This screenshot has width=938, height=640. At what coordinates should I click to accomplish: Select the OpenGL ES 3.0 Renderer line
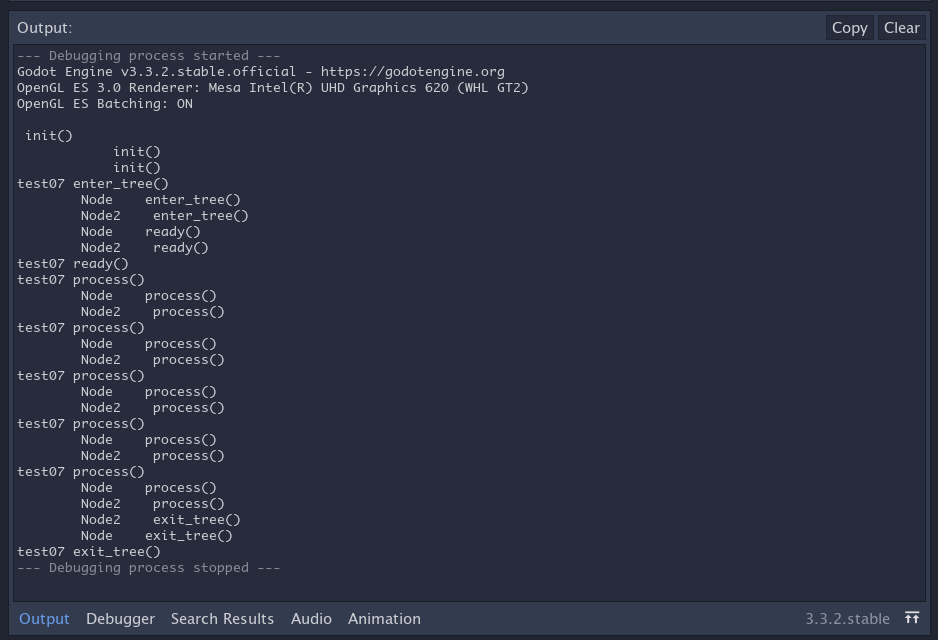(230, 87)
